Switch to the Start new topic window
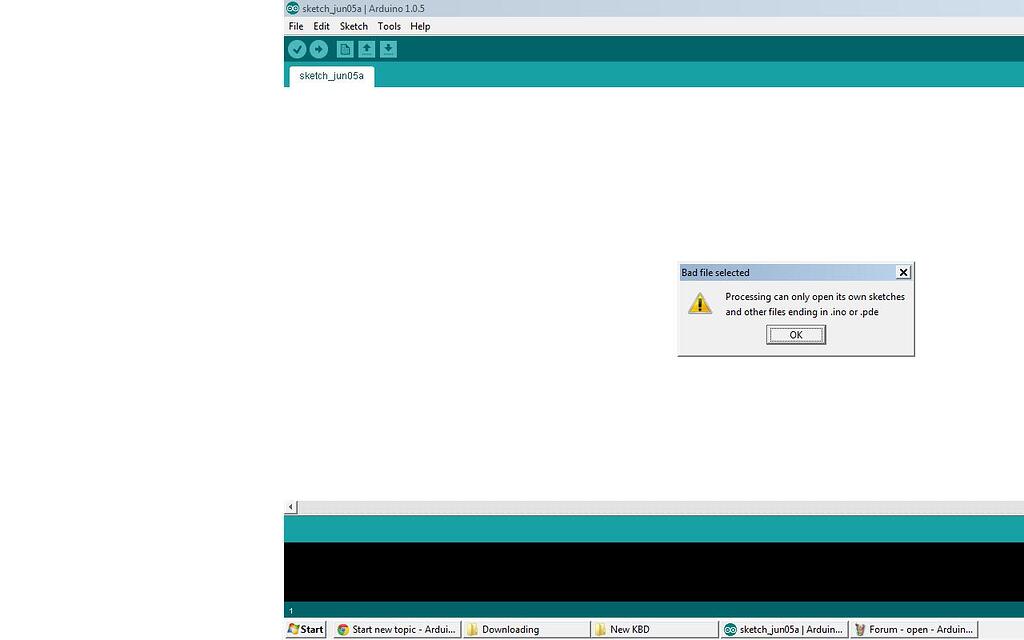 [x=396, y=629]
